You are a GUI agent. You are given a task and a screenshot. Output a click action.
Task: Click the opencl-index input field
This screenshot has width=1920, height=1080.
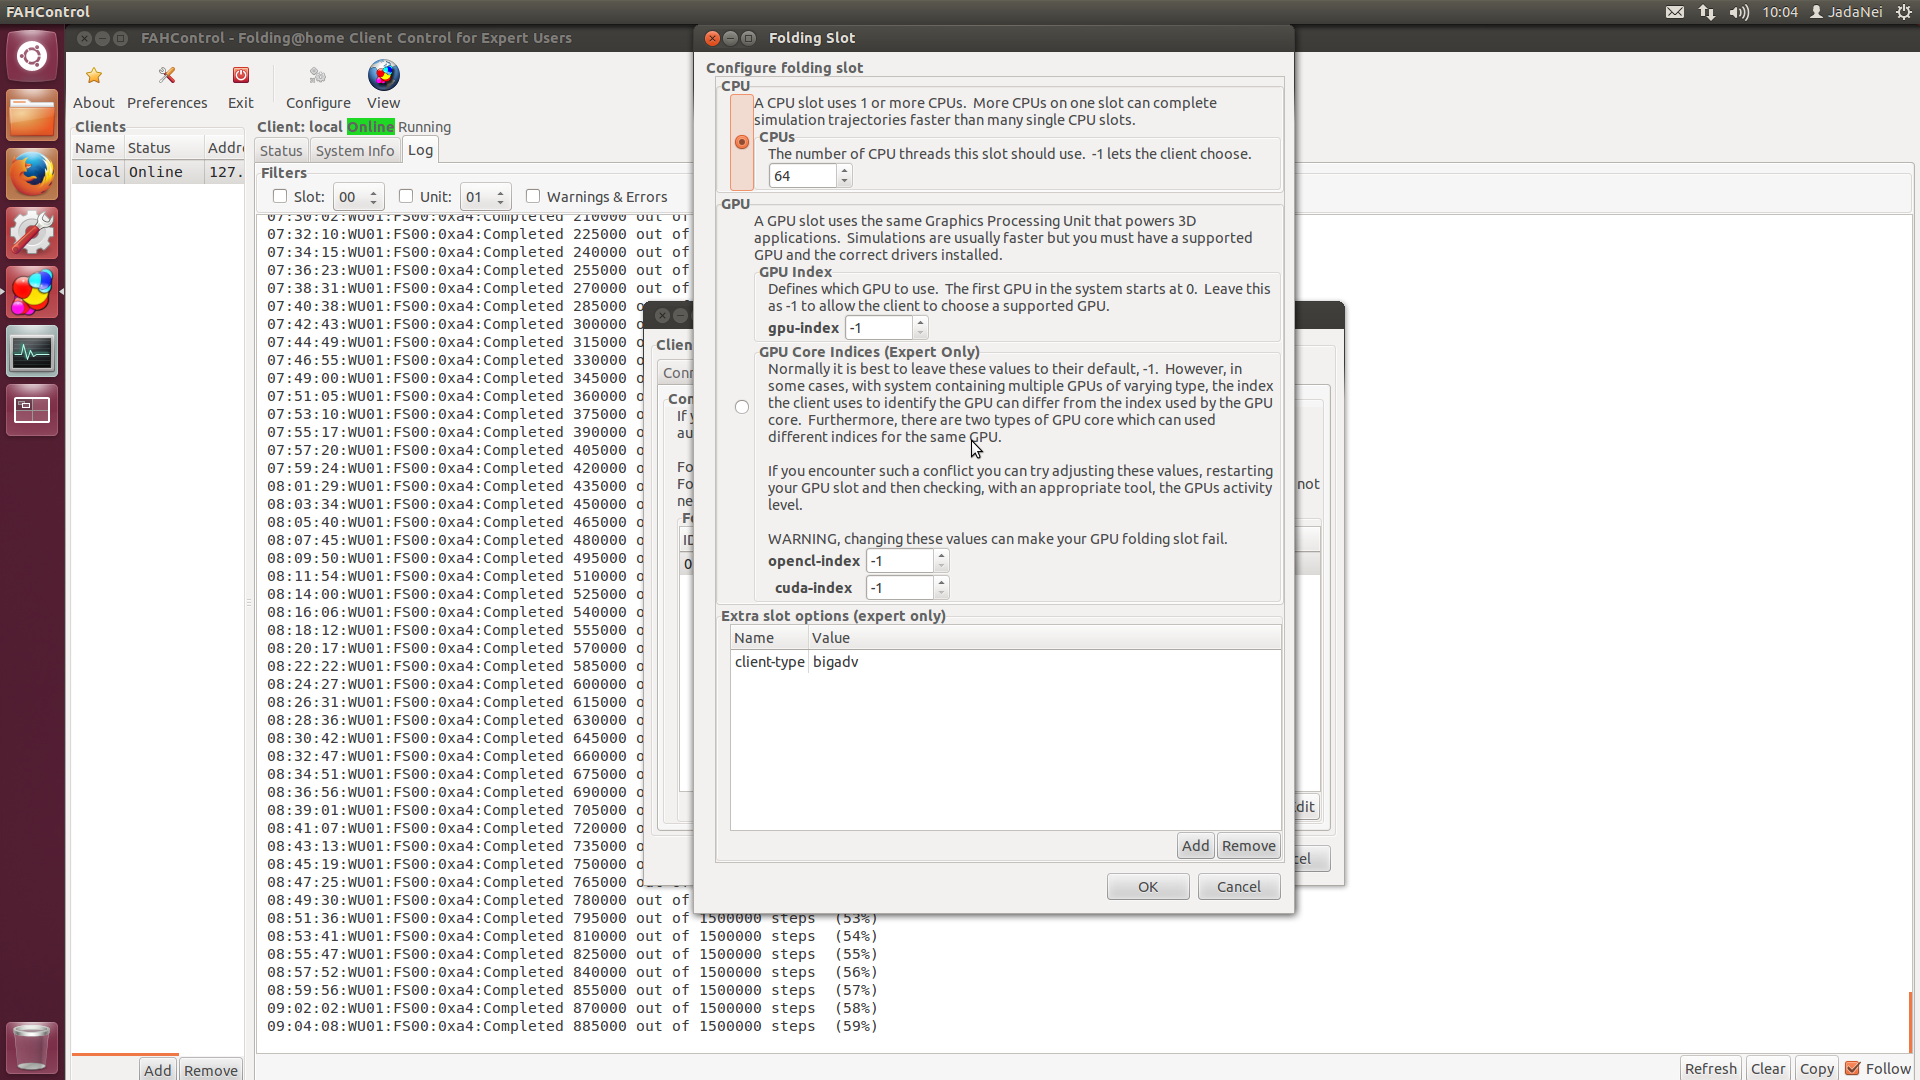click(x=899, y=561)
